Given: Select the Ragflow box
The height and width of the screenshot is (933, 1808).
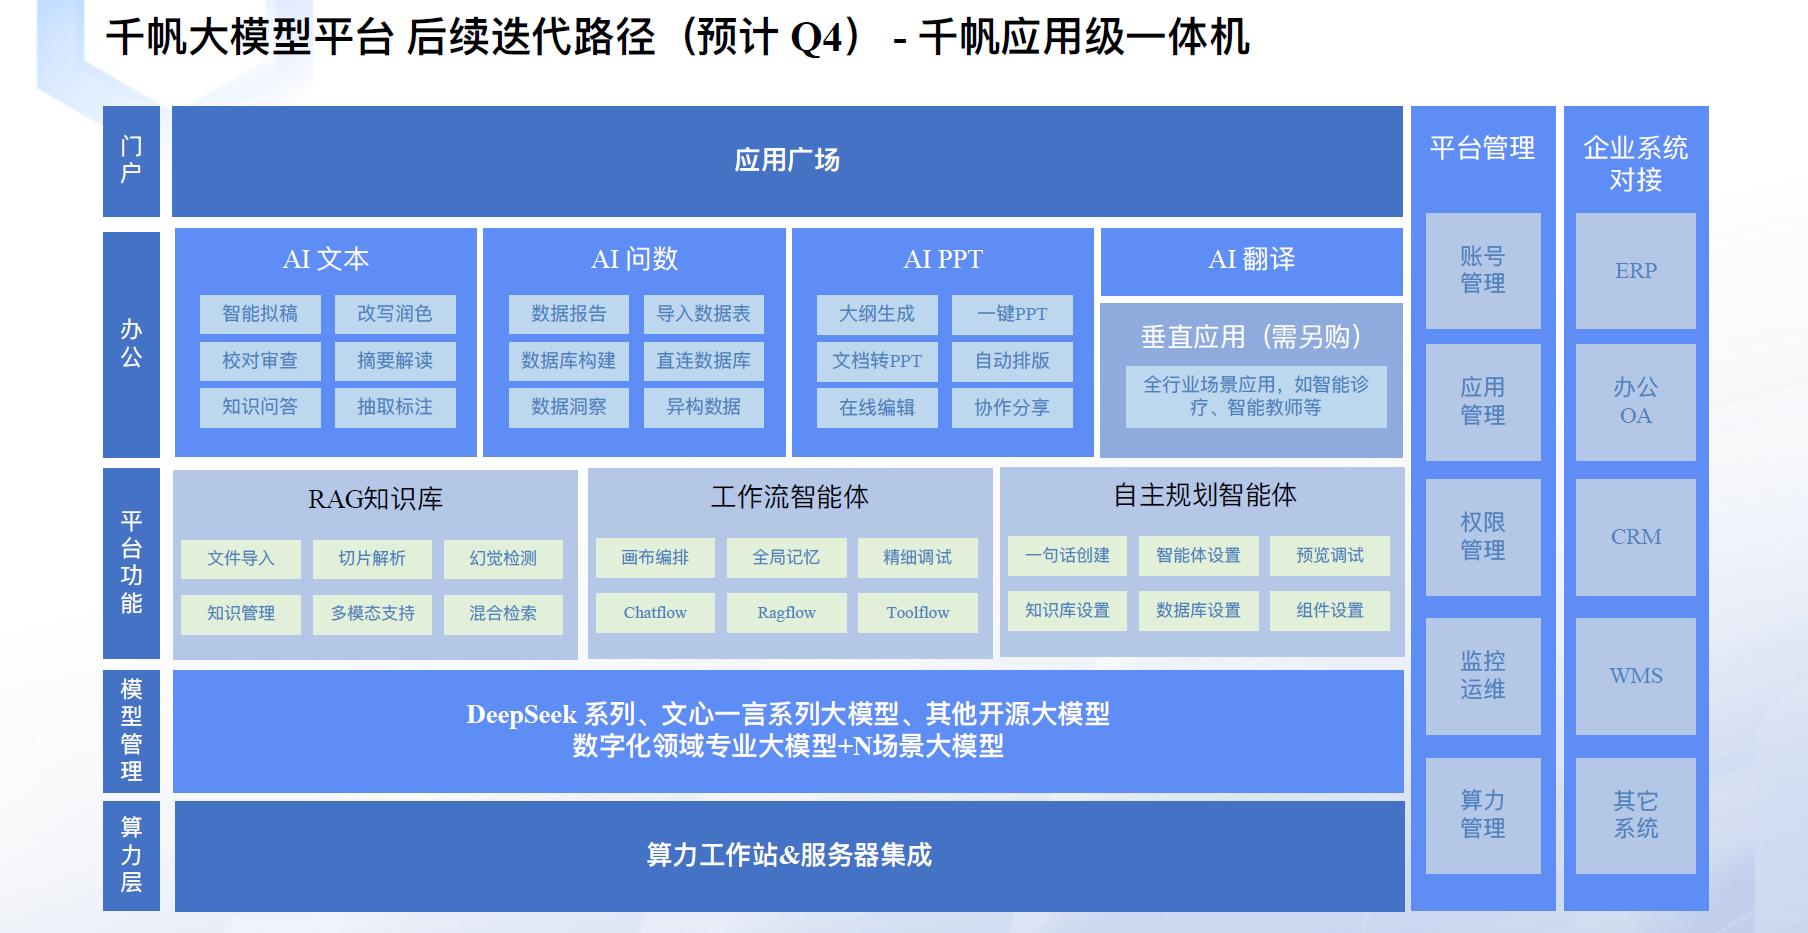Looking at the screenshot, I should [786, 613].
